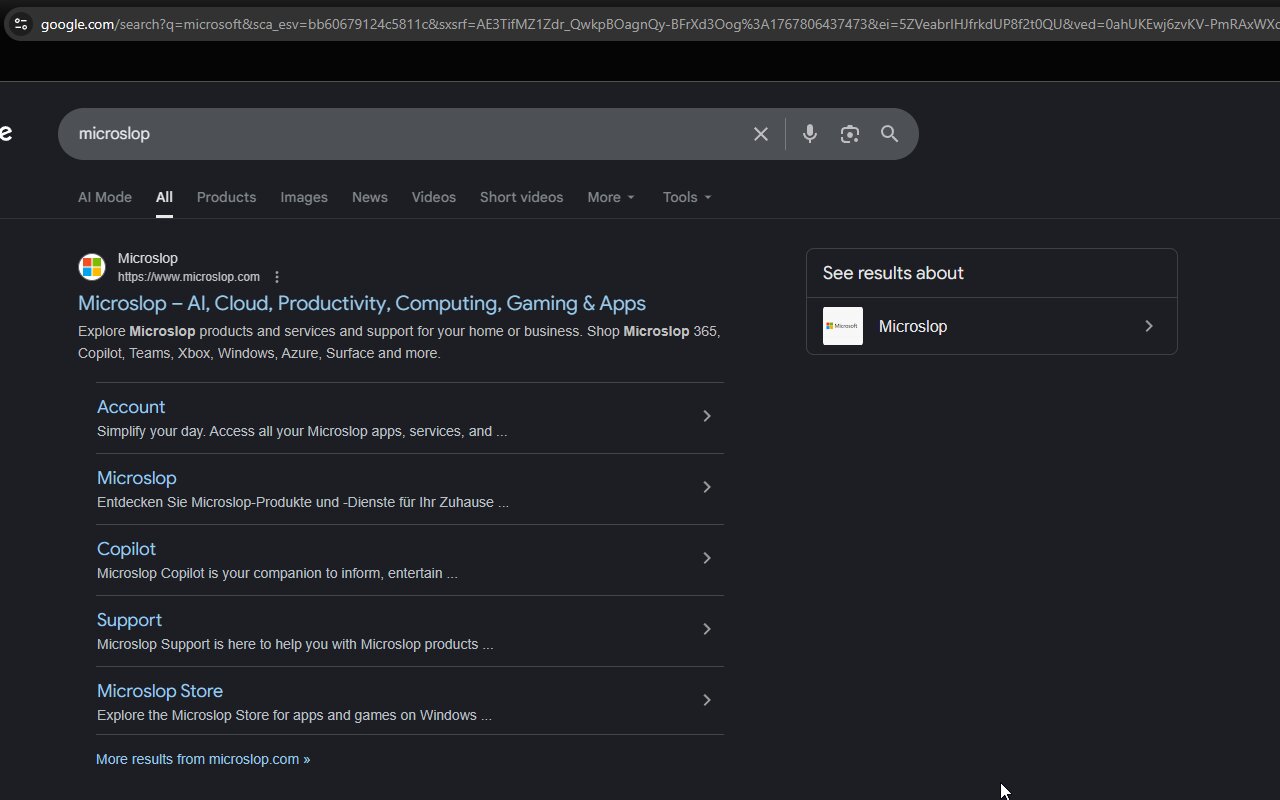Image resolution: width=1280 pixels, height=800 pixels.
Task: Switch to the News tab
Action: [369, 197]
